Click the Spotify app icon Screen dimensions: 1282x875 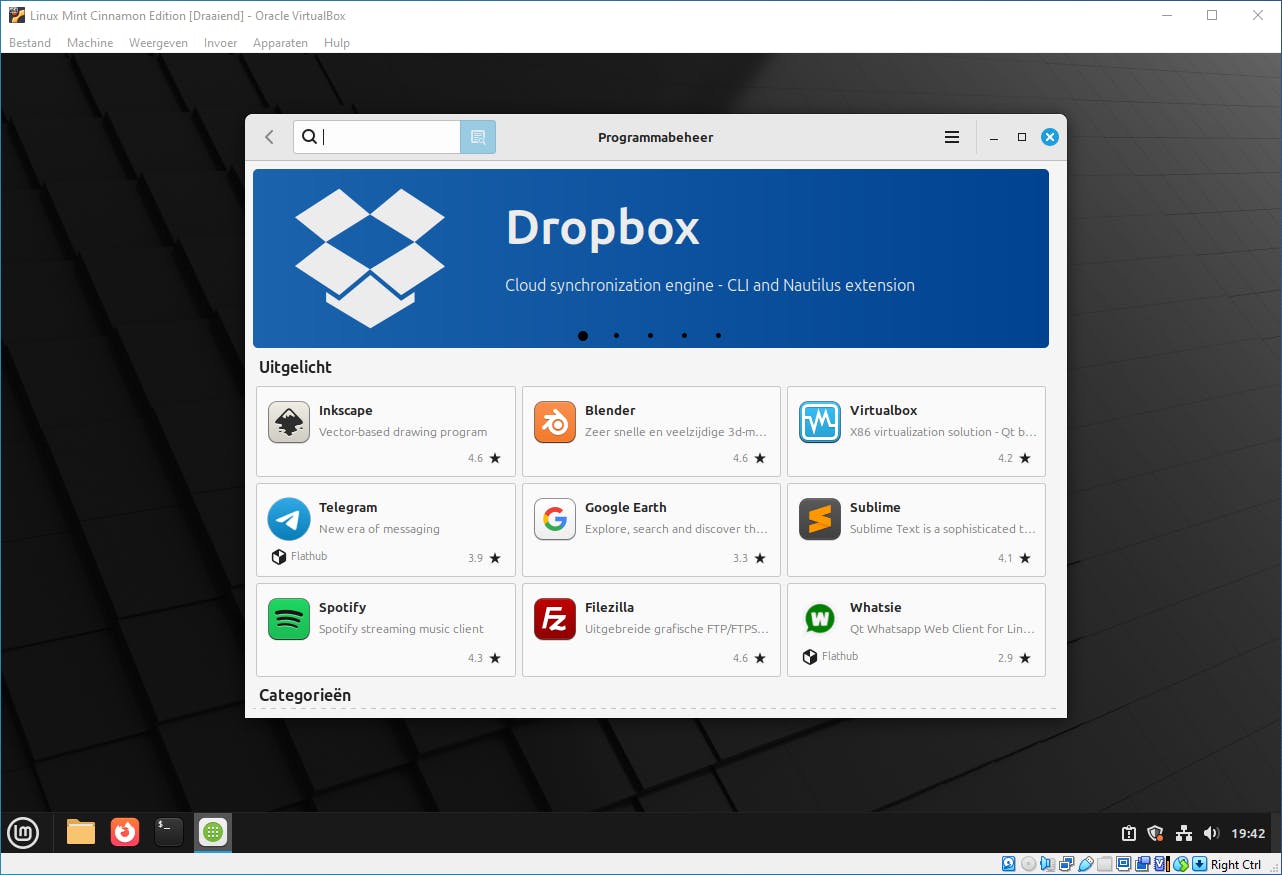(289, 619)
